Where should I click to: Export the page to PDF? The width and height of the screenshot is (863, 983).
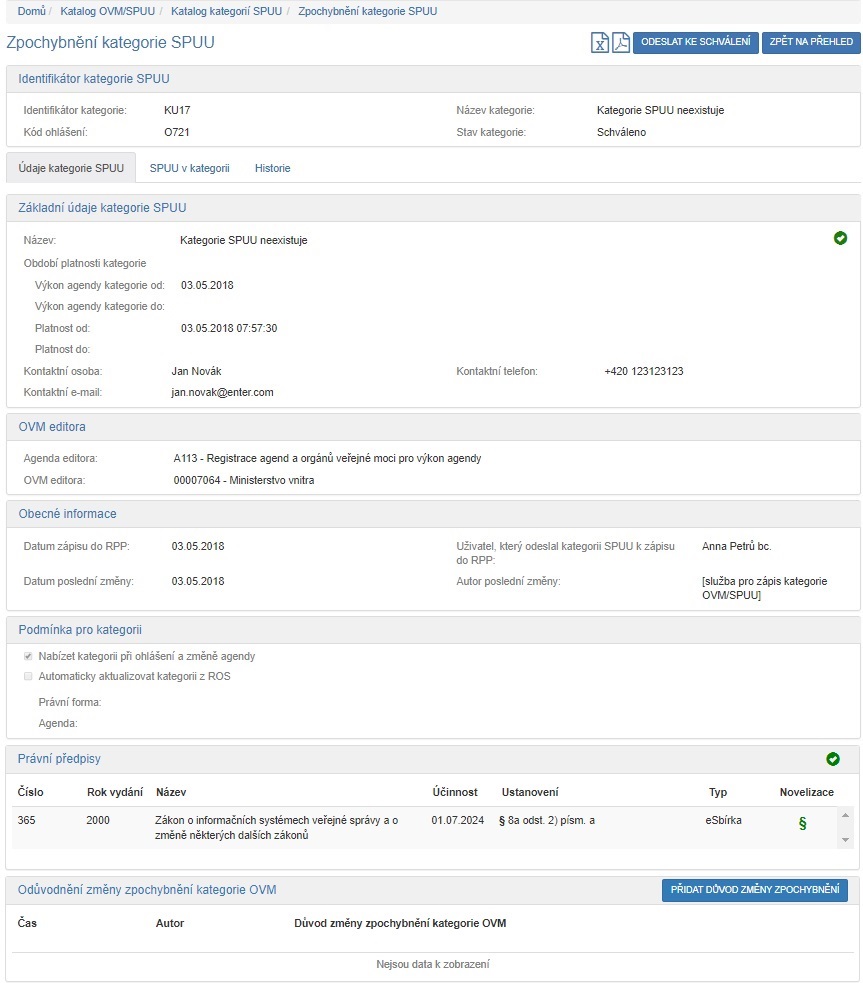(621, 43)
